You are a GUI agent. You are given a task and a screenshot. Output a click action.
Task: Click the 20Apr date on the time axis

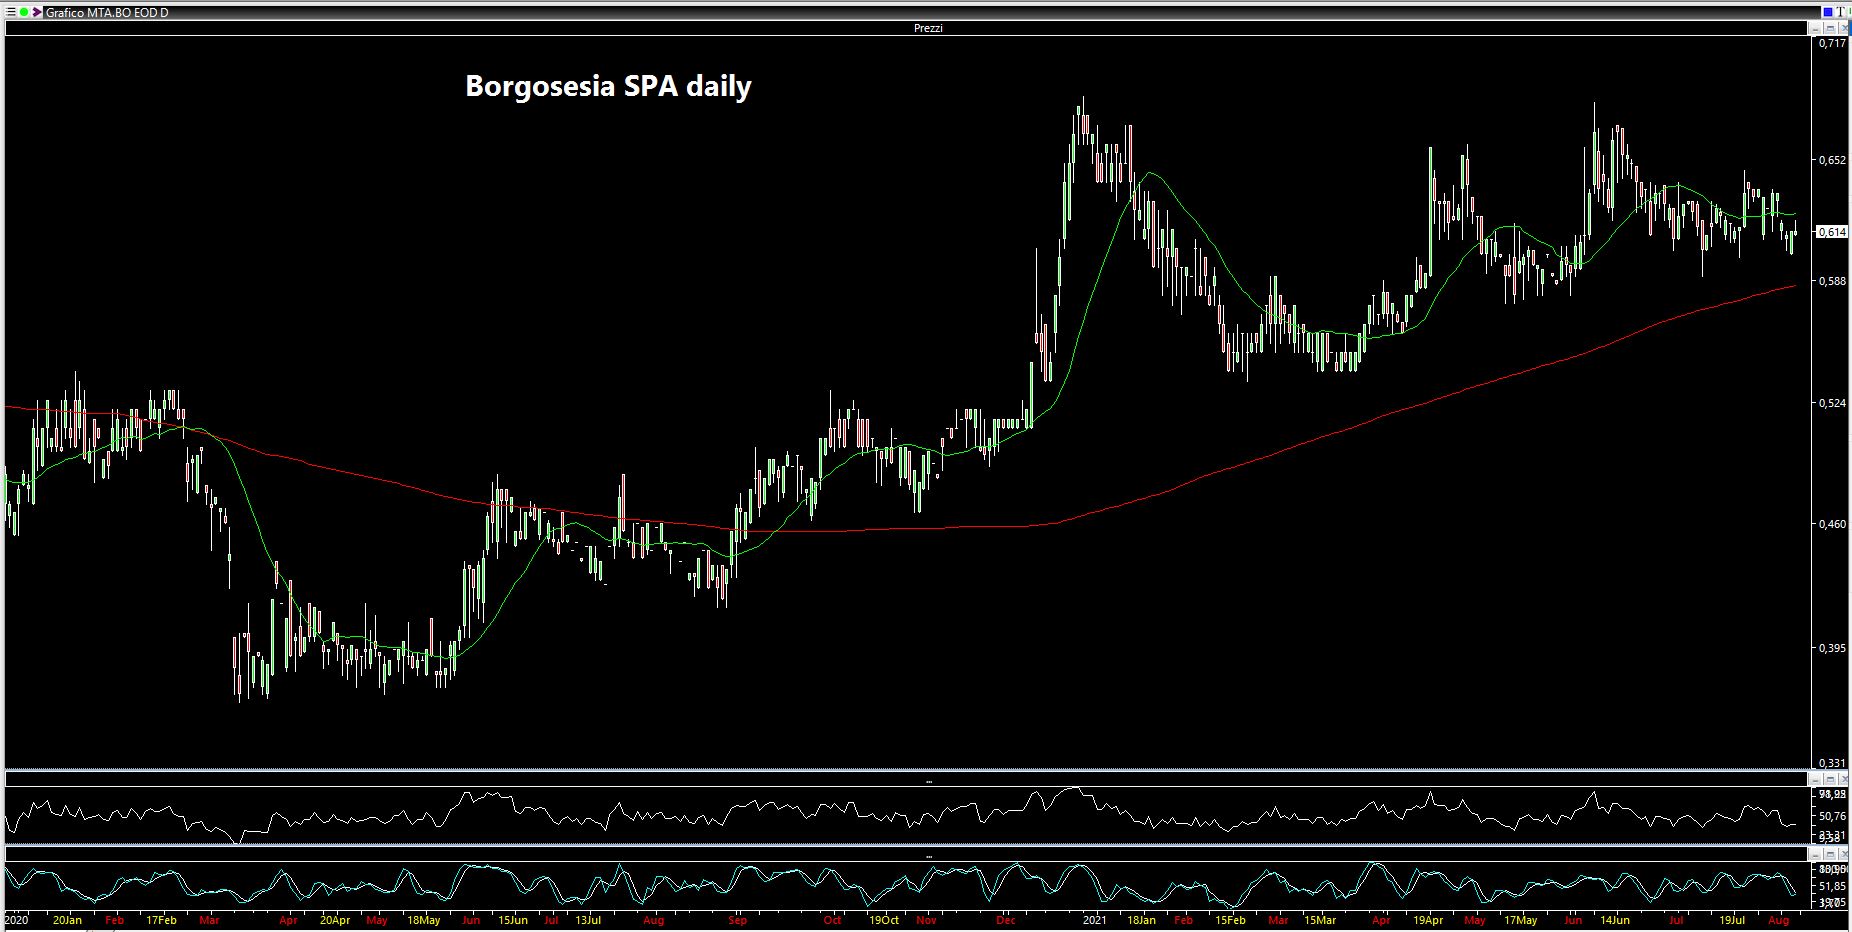click(335, 920)
